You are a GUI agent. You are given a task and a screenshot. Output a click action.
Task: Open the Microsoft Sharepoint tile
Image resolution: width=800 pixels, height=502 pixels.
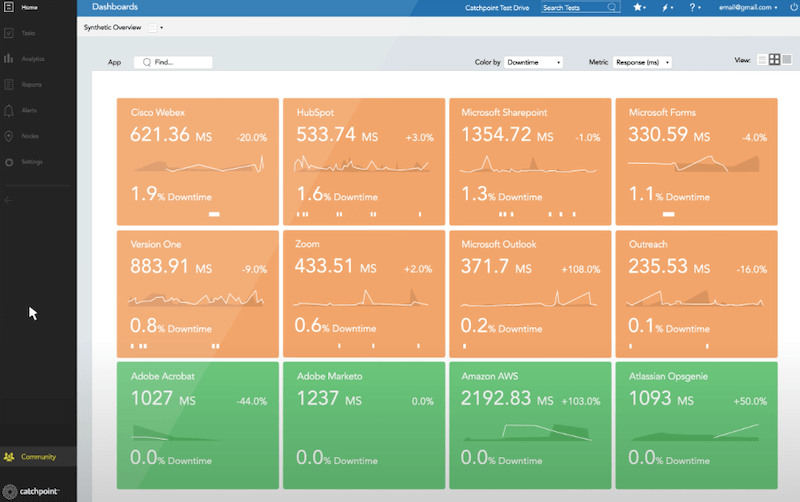pyautogui.click(x=530, y=161)
